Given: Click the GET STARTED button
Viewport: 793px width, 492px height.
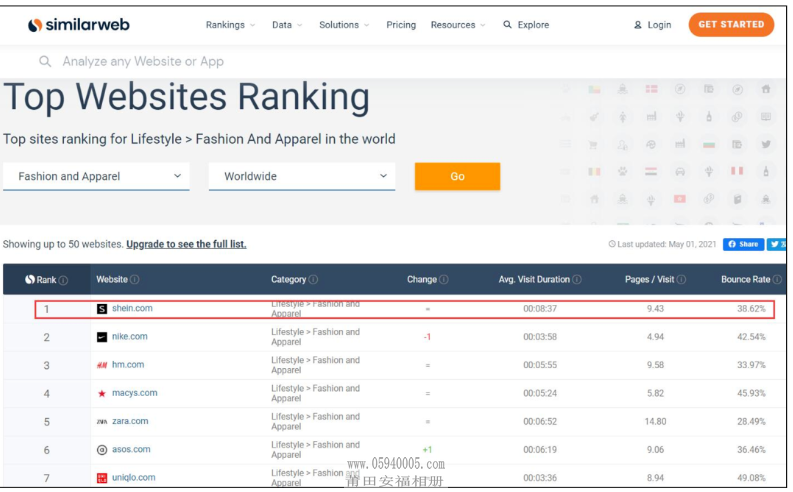Looking at the screenshot, I should coord(731,24).
